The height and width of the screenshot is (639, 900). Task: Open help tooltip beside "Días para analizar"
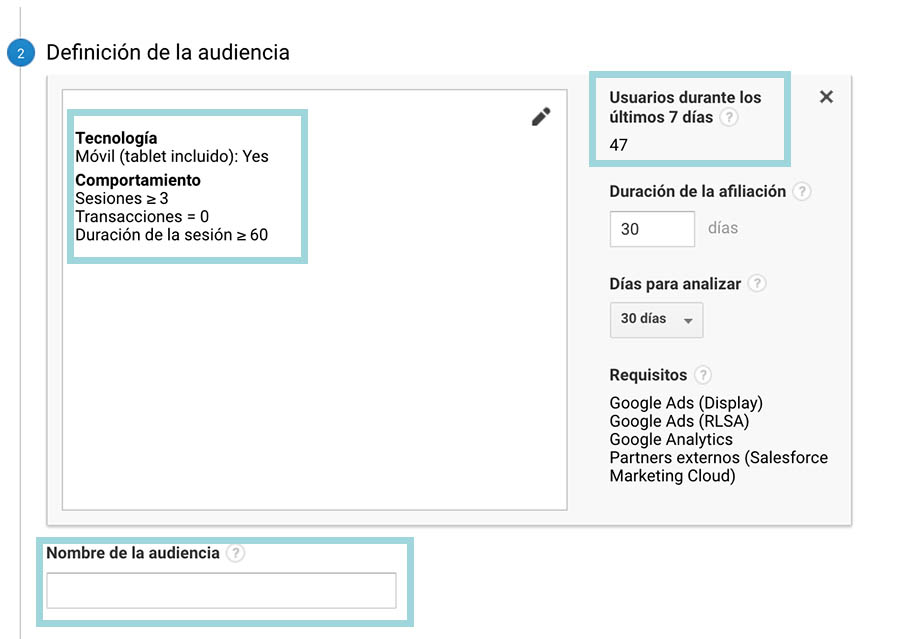pos(757,283)
